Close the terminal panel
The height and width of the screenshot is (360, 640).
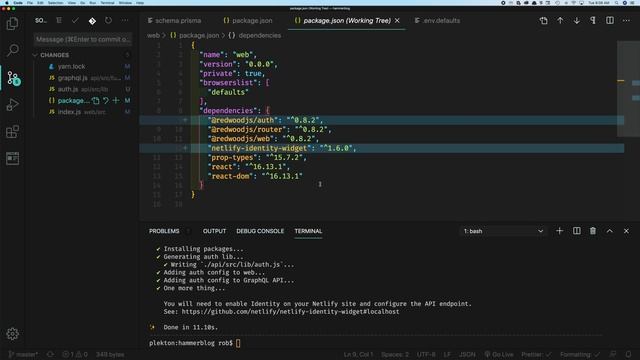point(626,231)
